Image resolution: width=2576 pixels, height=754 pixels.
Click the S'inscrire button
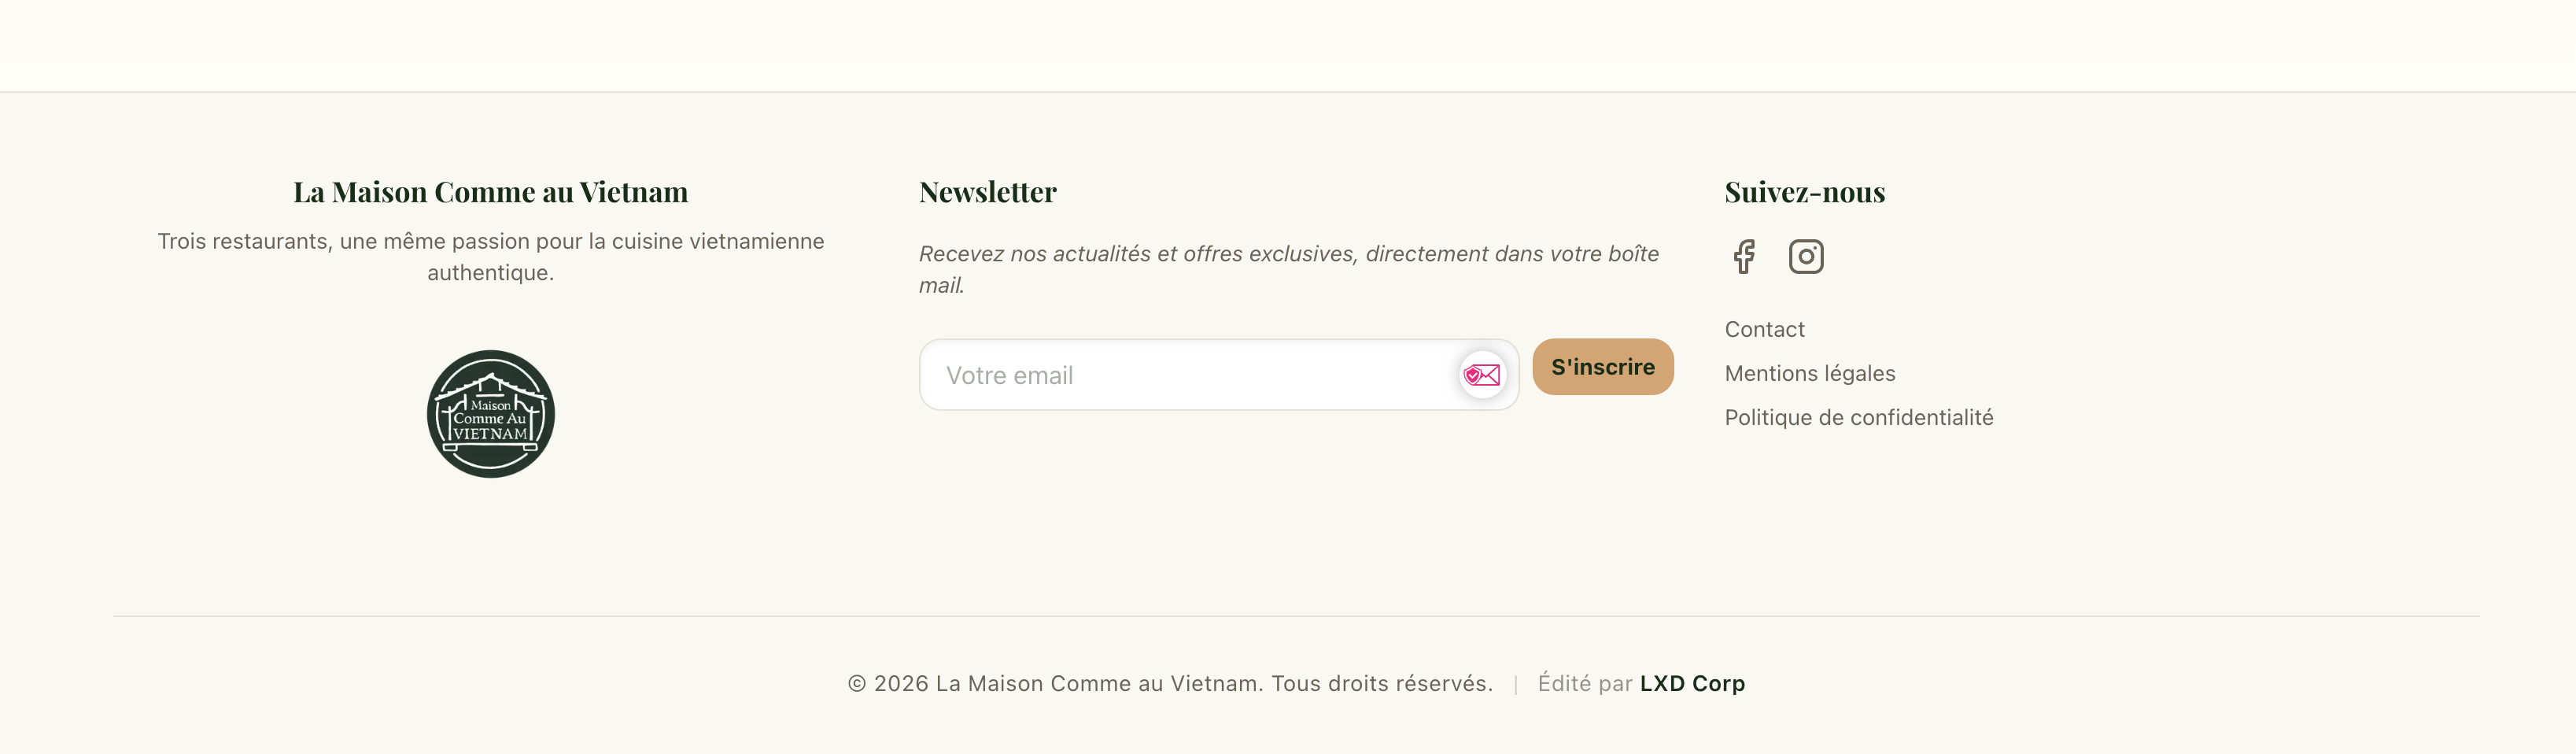coord(1603,367)
